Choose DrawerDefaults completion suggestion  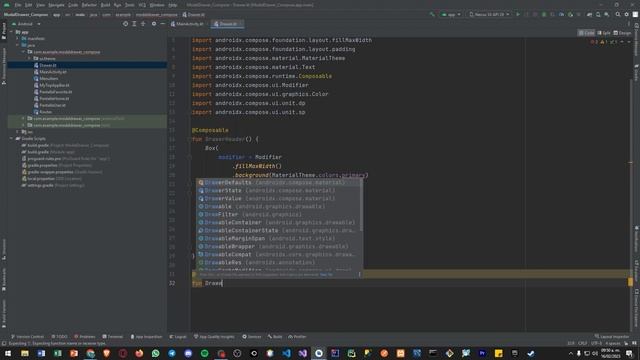click(x=279, y=182)
